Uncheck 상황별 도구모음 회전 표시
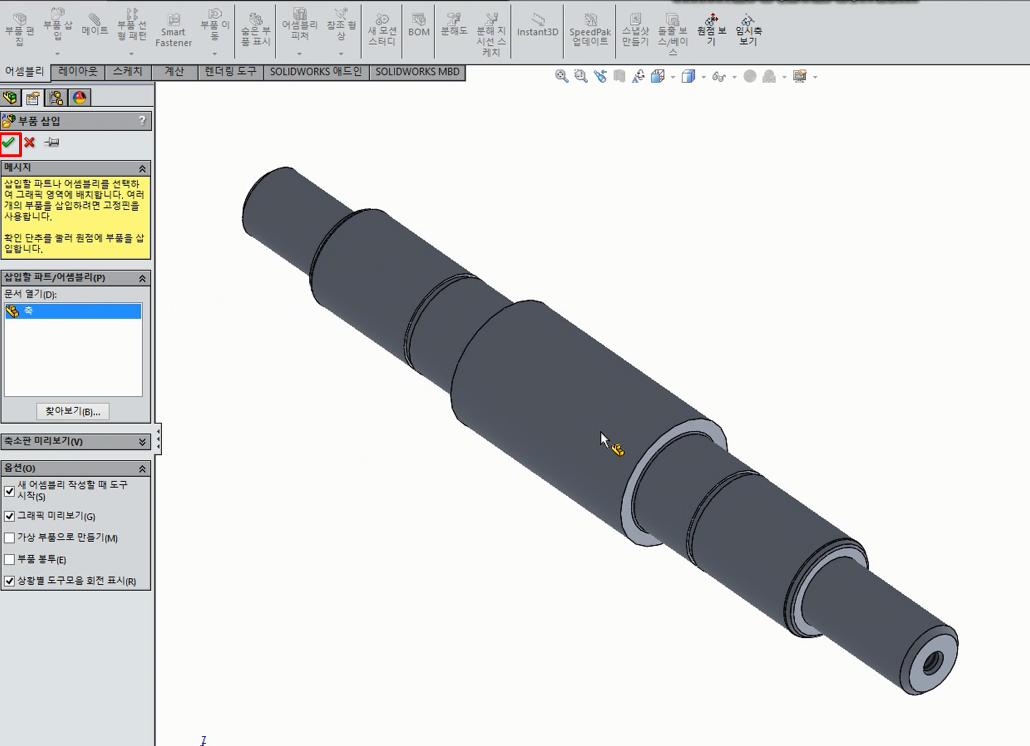 coord(9,578)
